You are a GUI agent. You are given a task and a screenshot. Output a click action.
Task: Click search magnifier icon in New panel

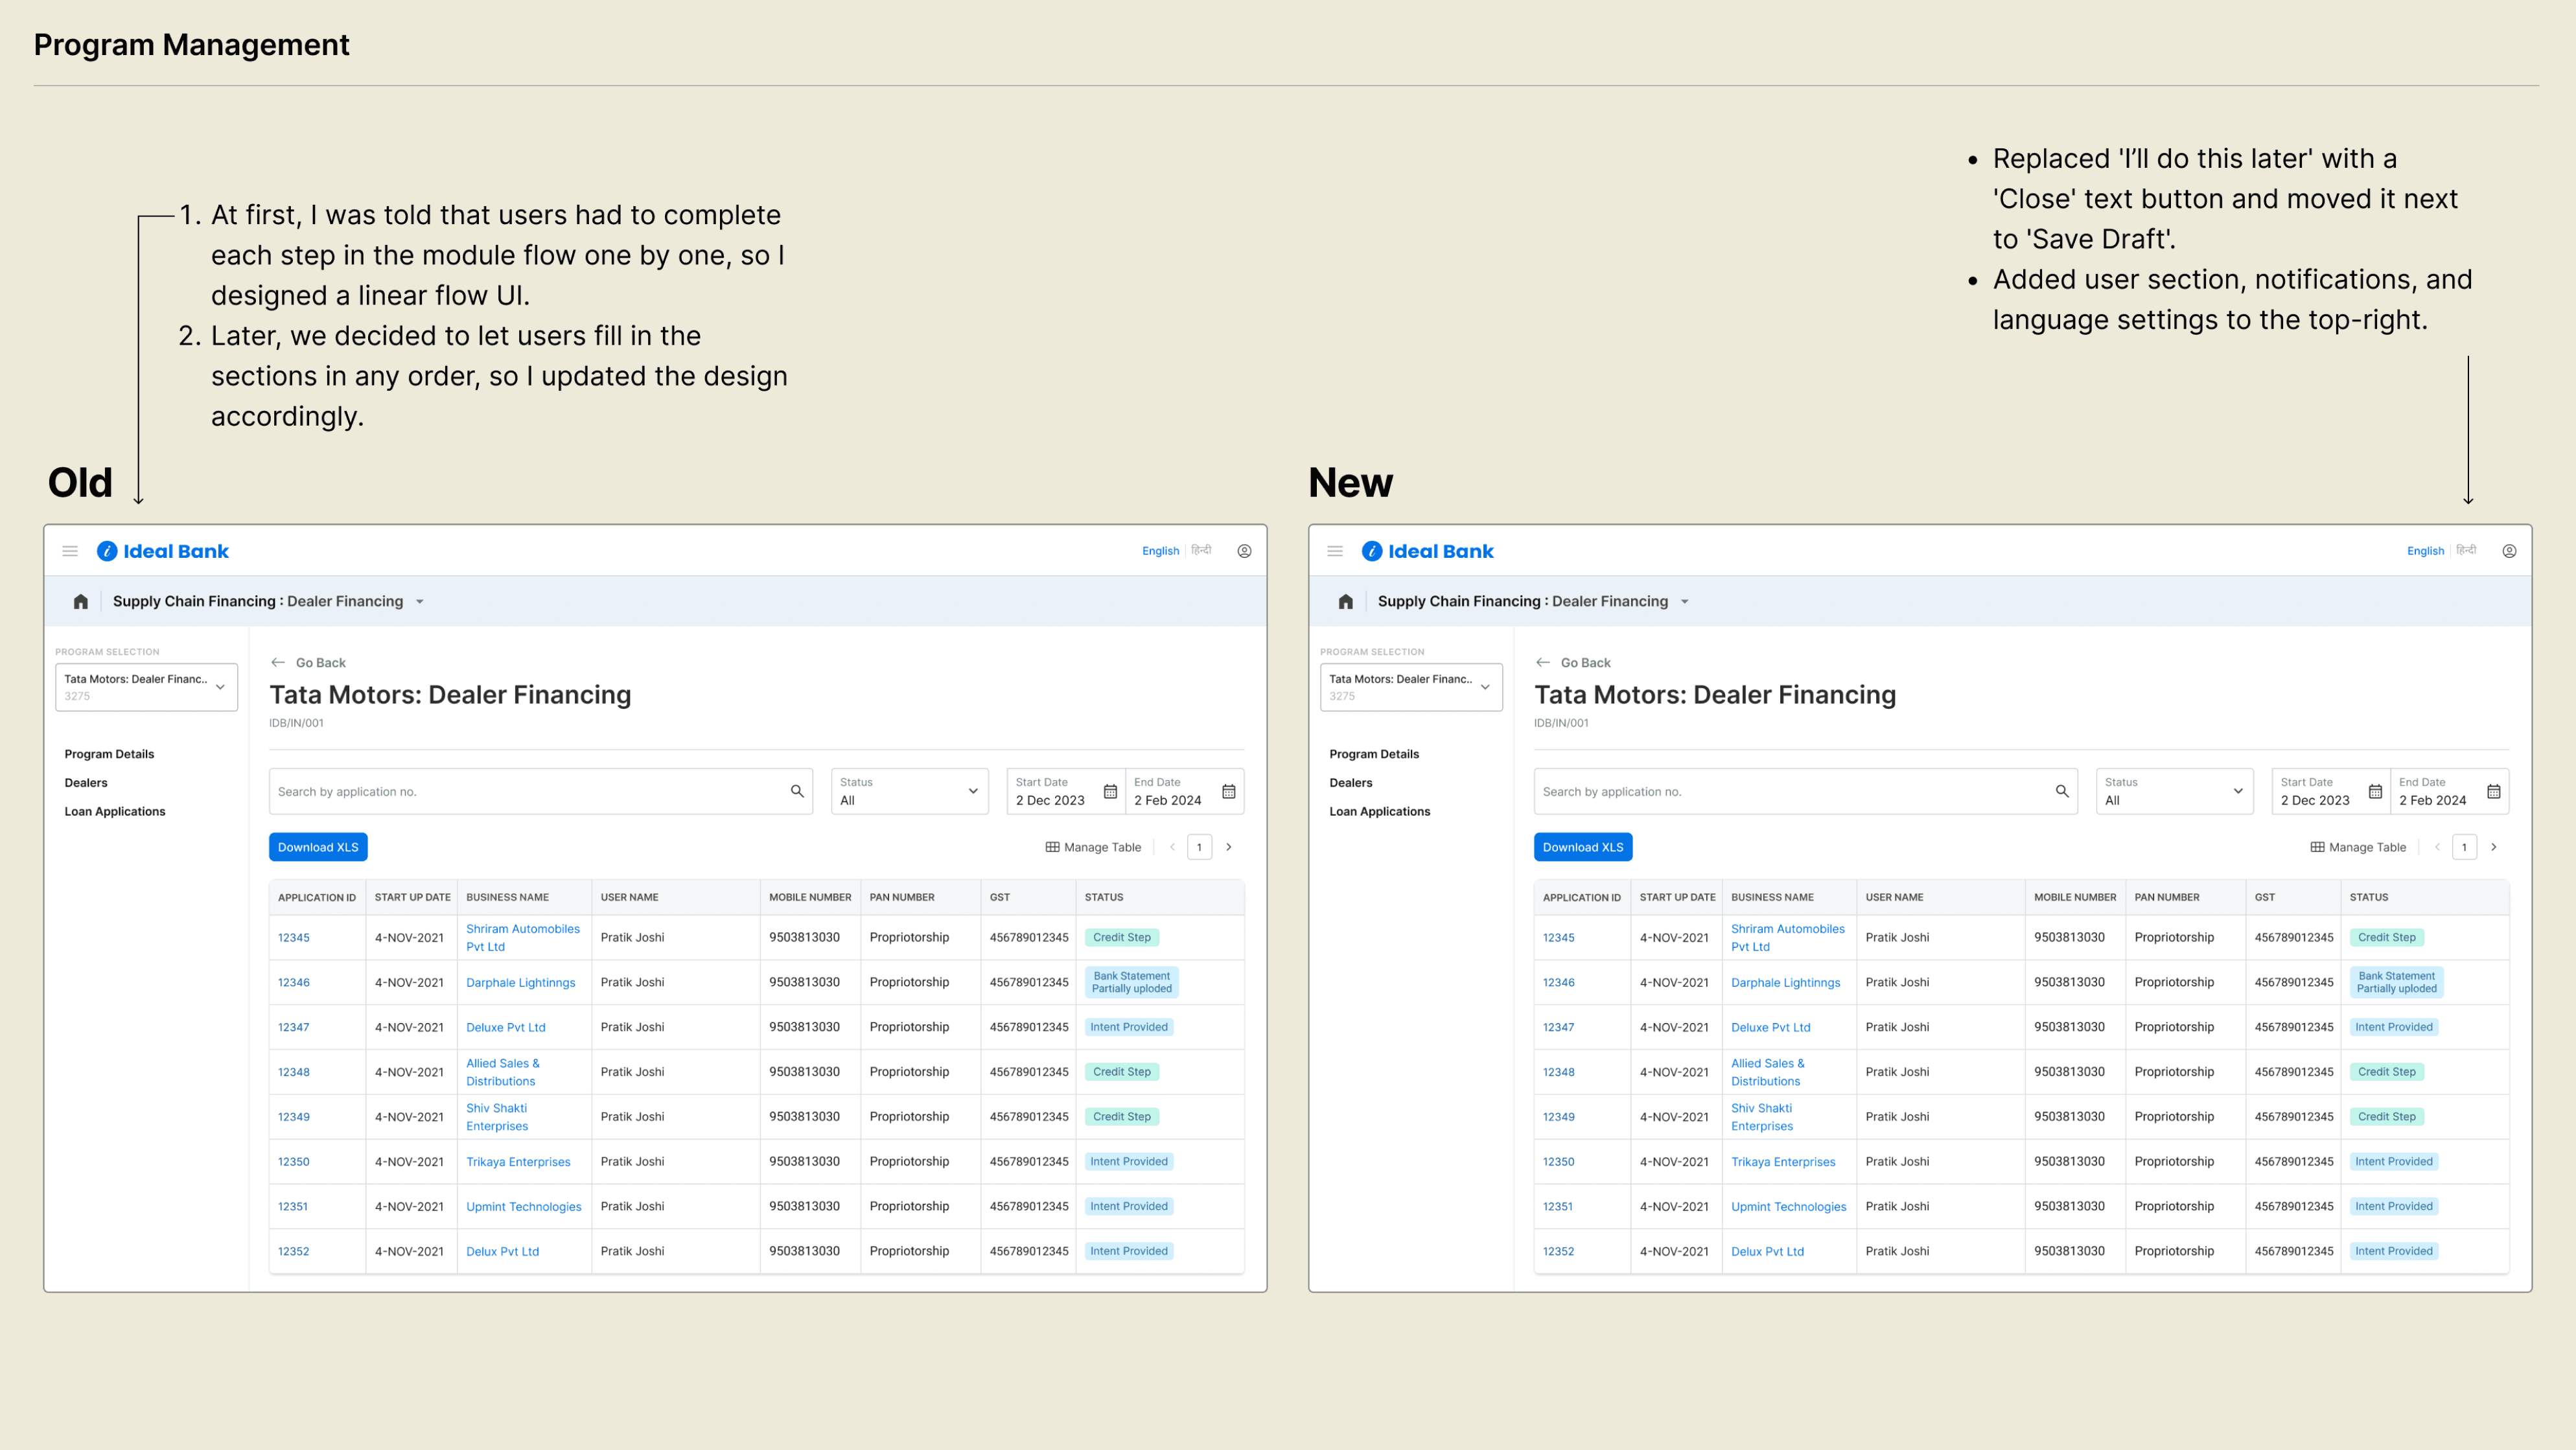pos(2062,791)
